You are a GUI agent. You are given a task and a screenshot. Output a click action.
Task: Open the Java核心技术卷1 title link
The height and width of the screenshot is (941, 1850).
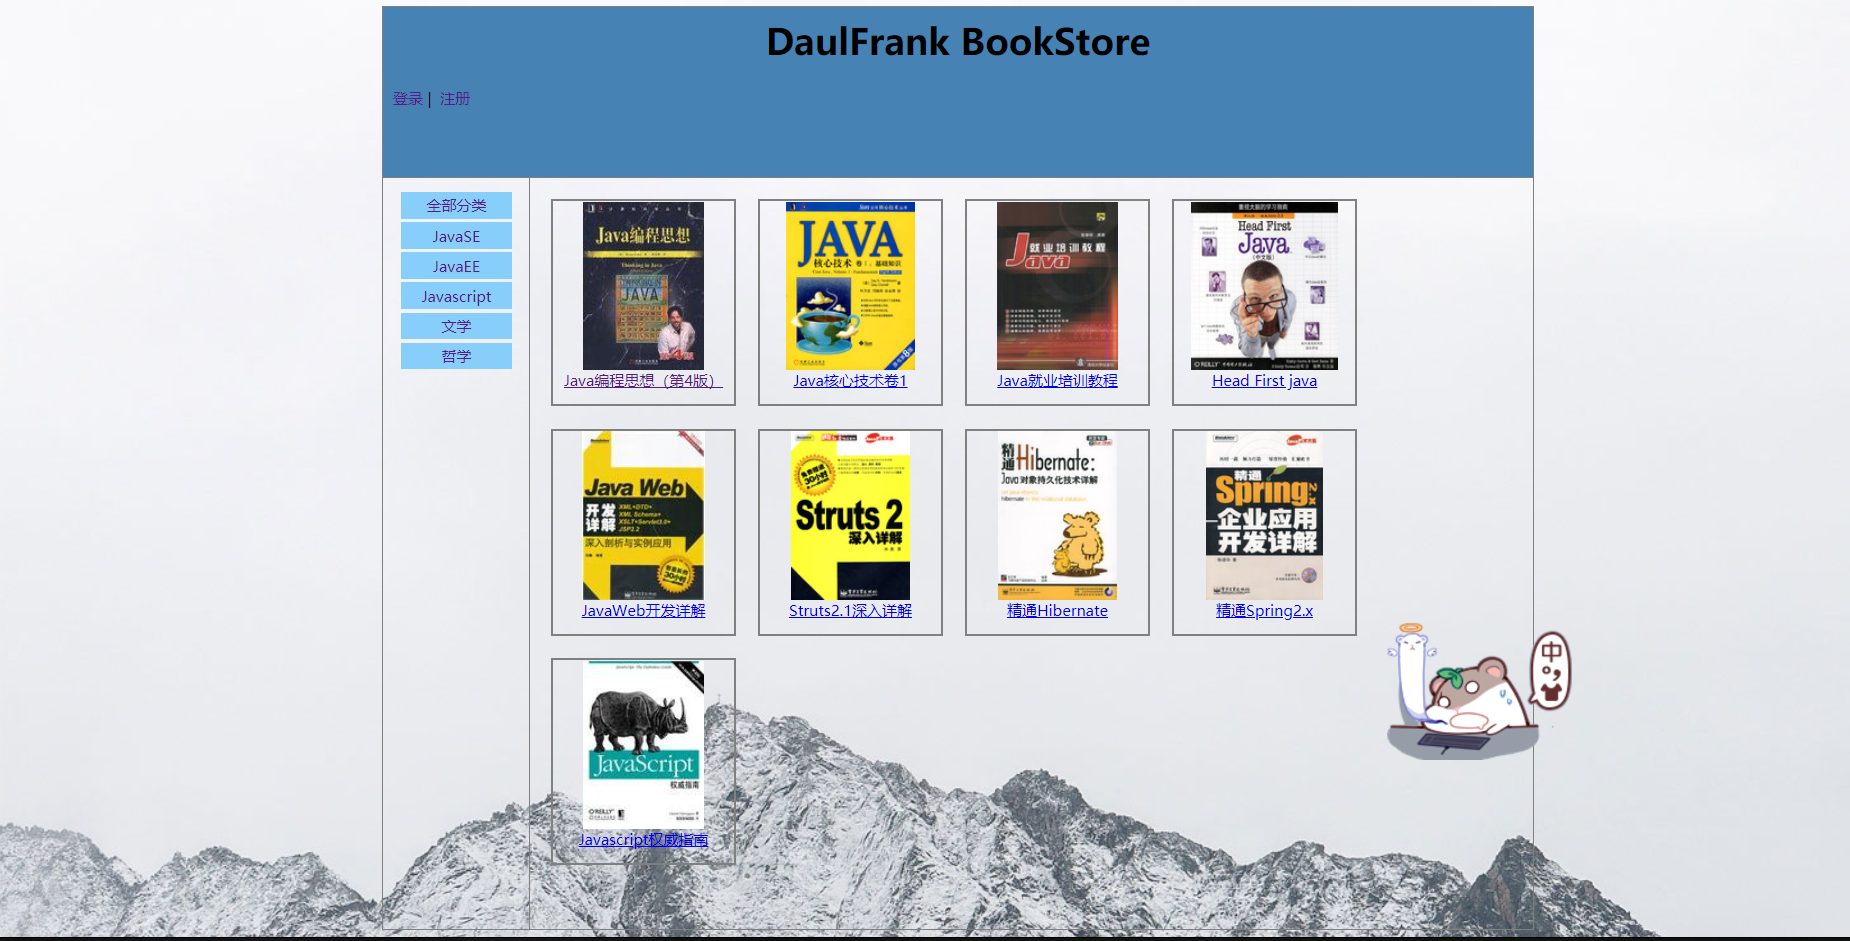coord(850,381)
